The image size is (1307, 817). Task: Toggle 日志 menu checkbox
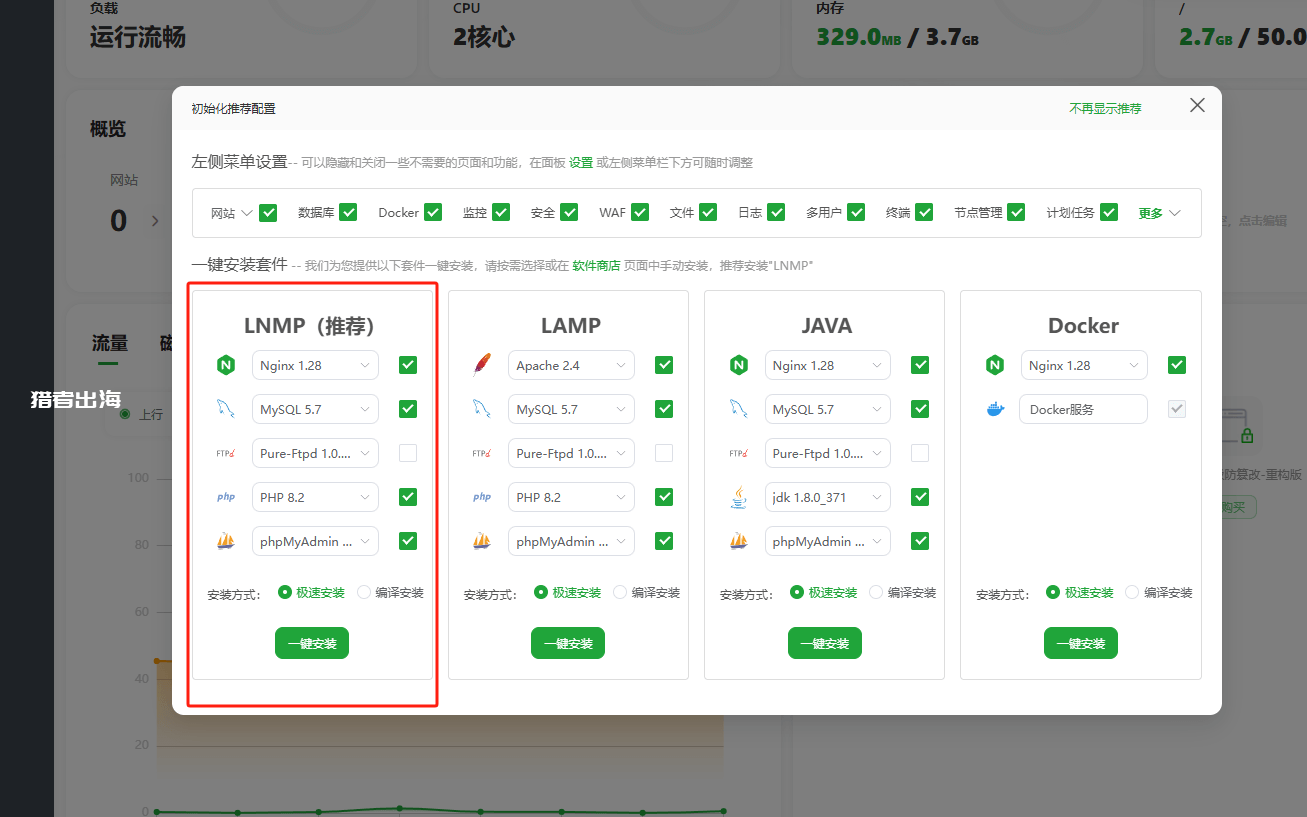776,212
